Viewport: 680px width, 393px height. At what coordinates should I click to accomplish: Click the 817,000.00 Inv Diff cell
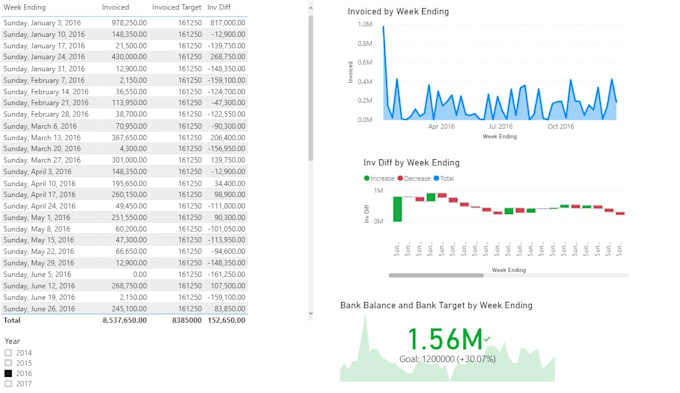(228, 23)
